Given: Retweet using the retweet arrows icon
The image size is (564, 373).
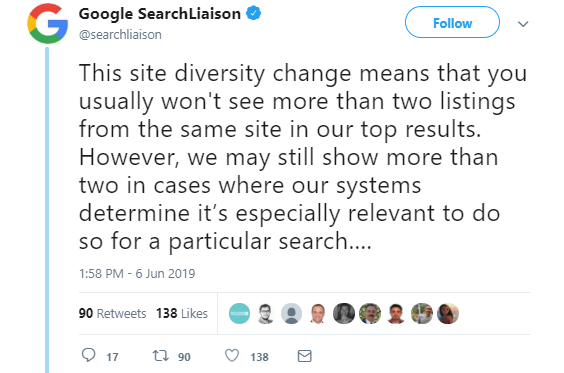Looking at the screenshot, I should click(x=160, y=356).
